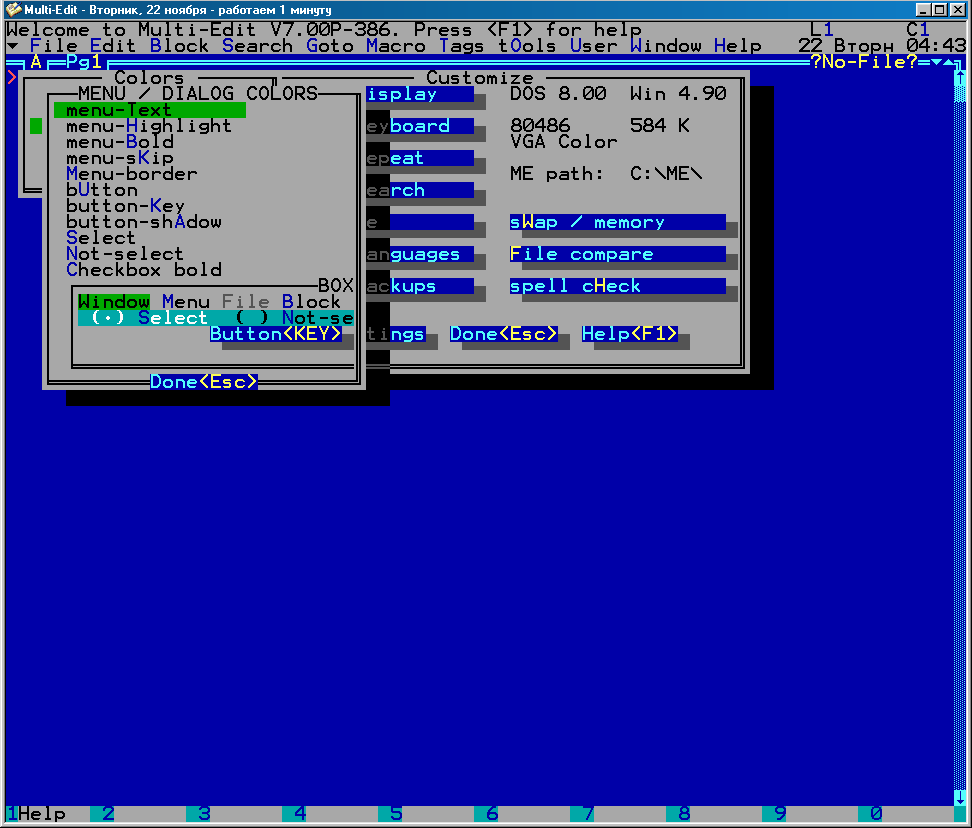Open the system menu triangle before File
Image resolution: width=972 pixels, height=828 pixels.
12,46
